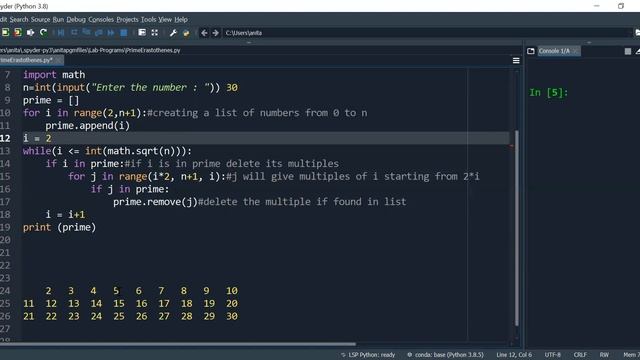Go back with left arrow
640x360 pixels.
click(x=204, y=33)
